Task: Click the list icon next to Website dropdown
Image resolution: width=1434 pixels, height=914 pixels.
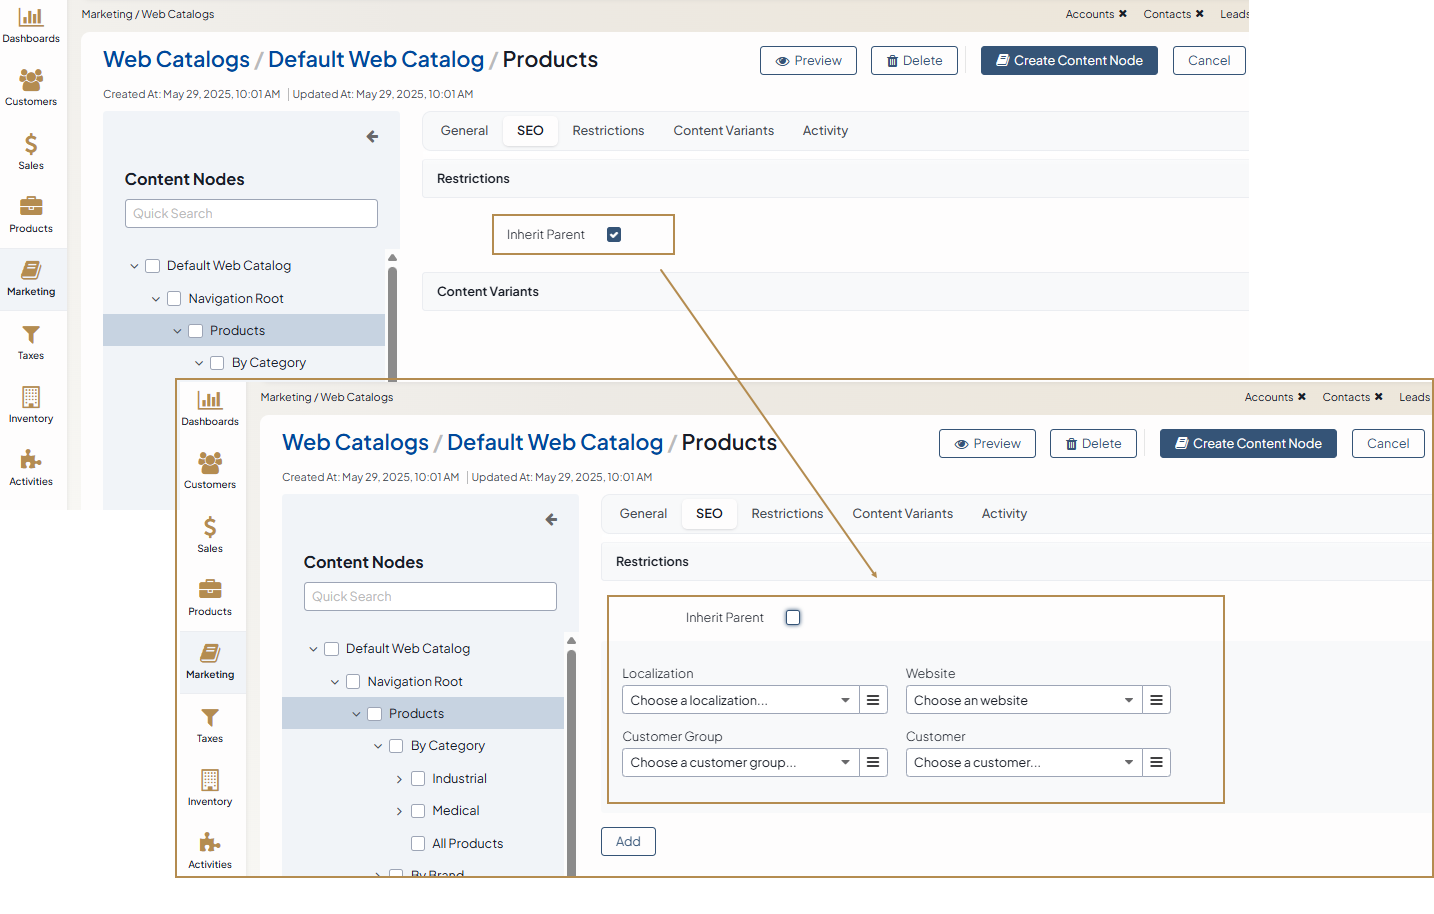Action: (x=1156, y=700)
